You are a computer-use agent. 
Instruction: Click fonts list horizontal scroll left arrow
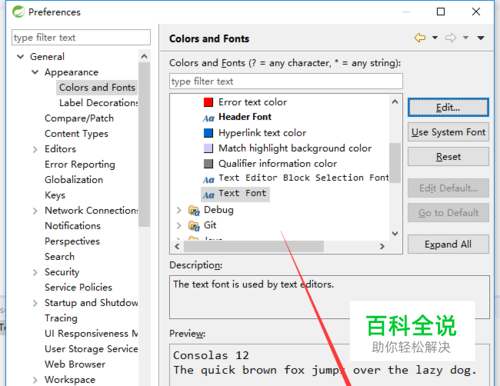coord(177,246)
